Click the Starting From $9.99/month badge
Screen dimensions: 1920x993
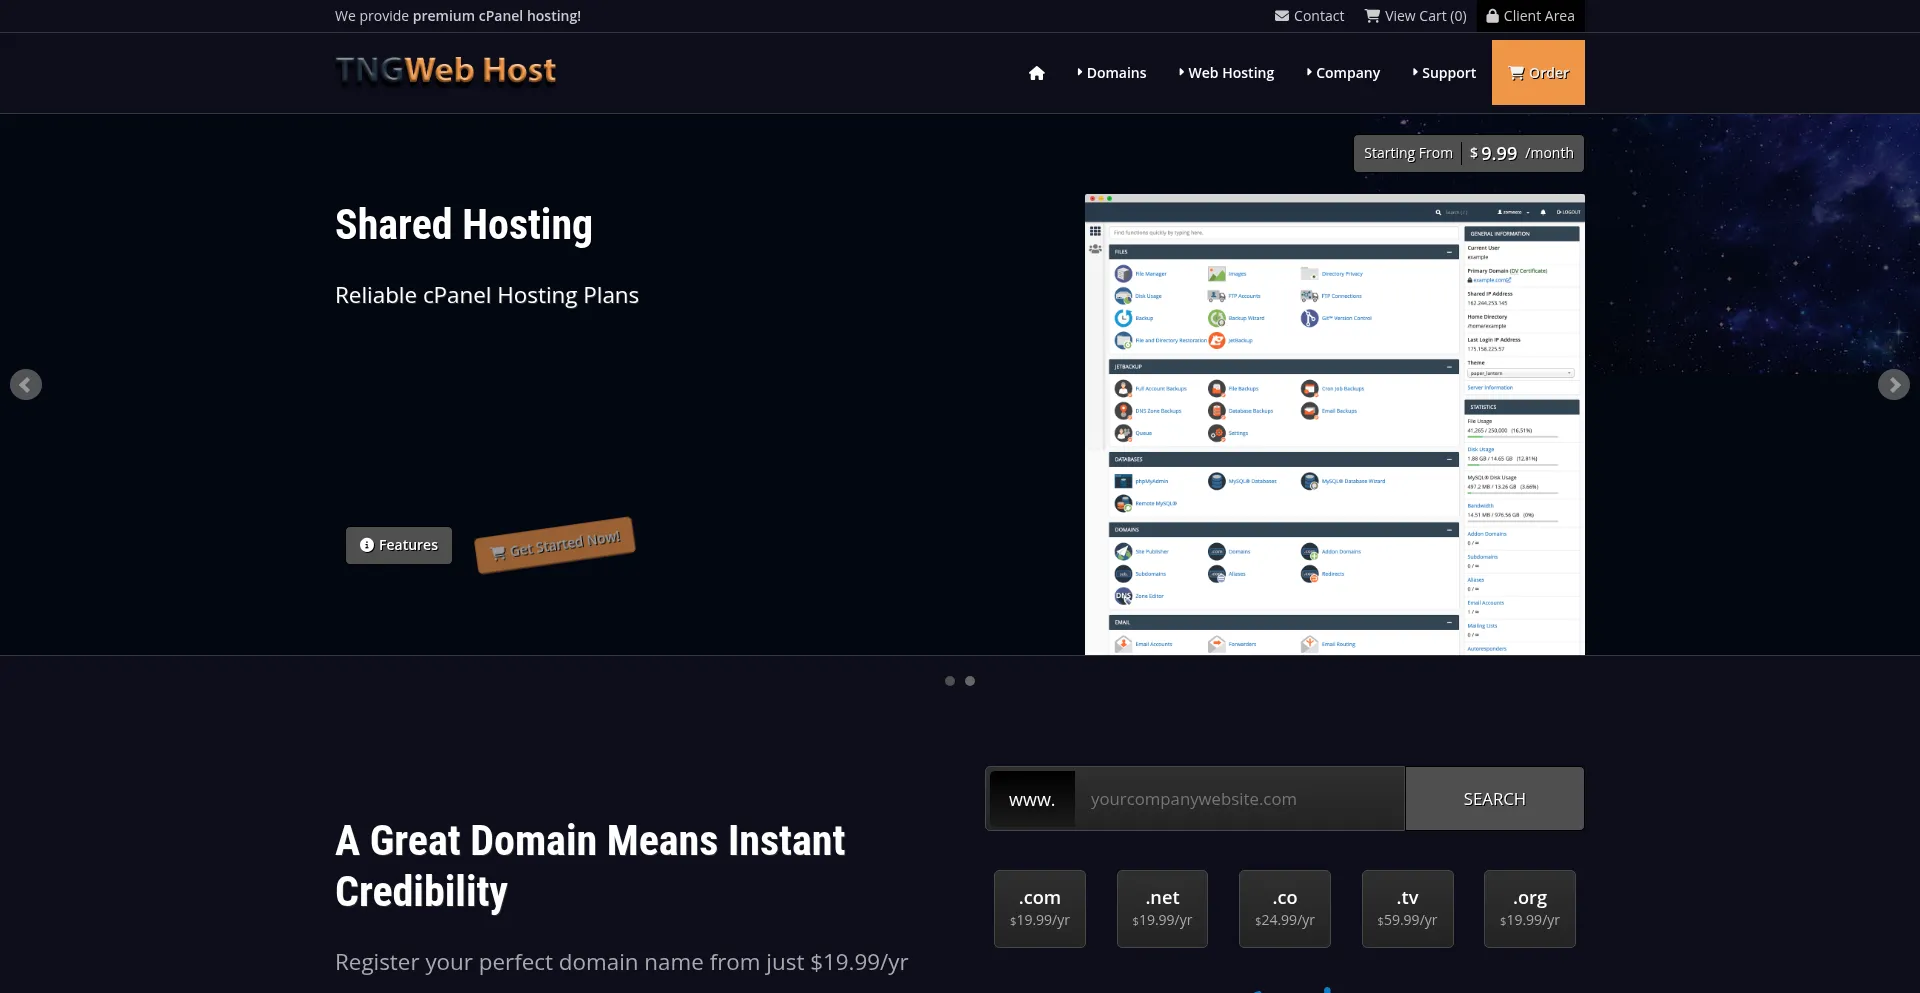pos(1469,153)
